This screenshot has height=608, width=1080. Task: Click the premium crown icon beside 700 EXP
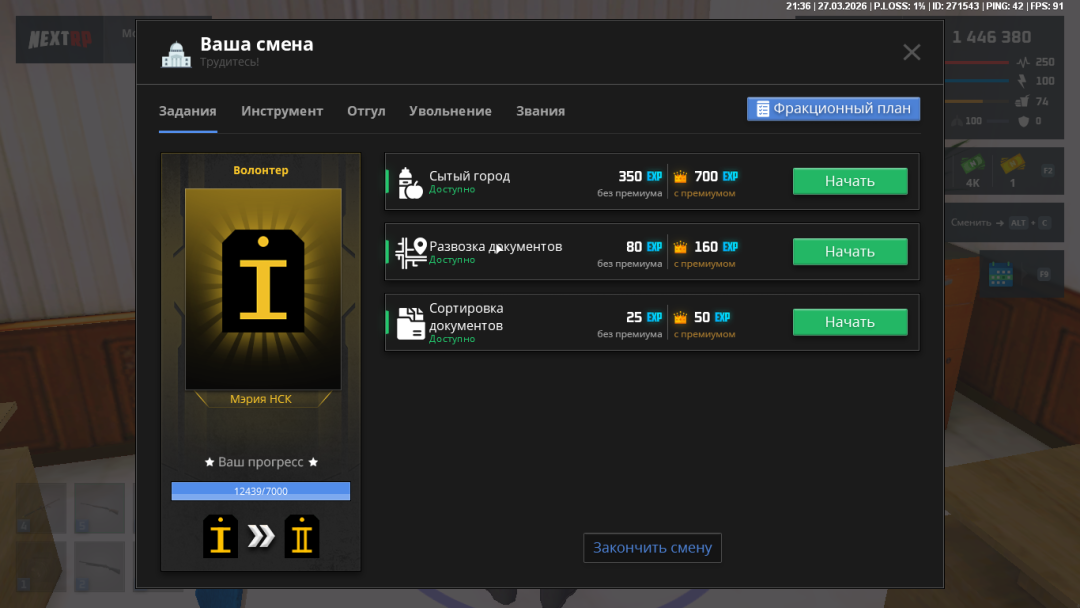tap(681, 177)
